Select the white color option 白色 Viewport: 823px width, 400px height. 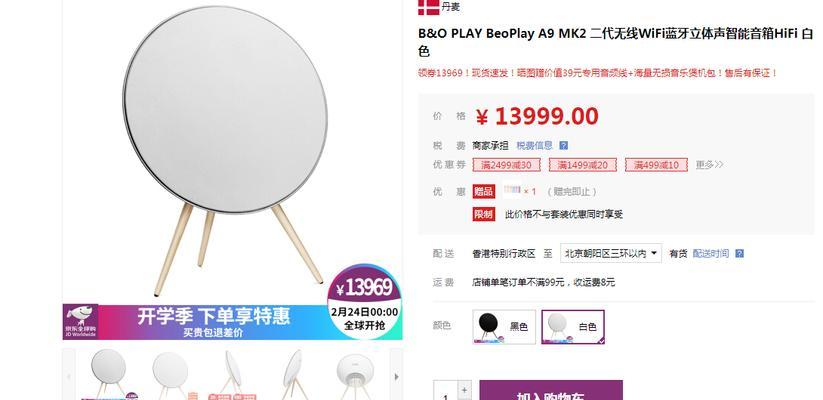pyautogui.click(x=573, y=327)
